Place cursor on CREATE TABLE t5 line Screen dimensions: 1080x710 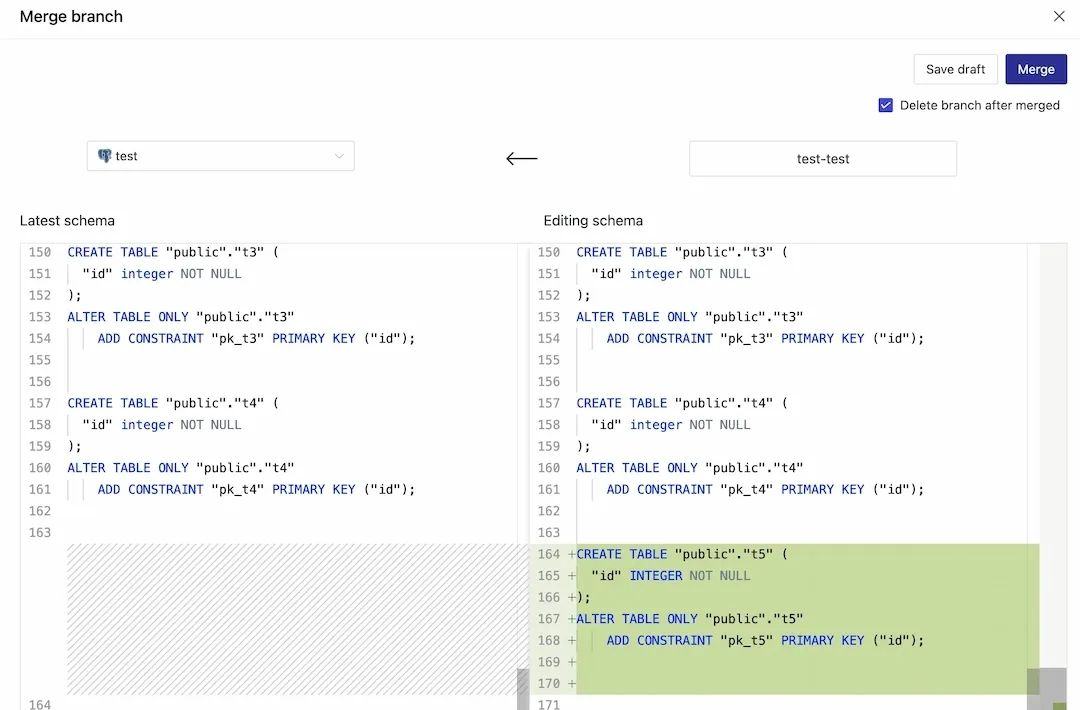680,554
